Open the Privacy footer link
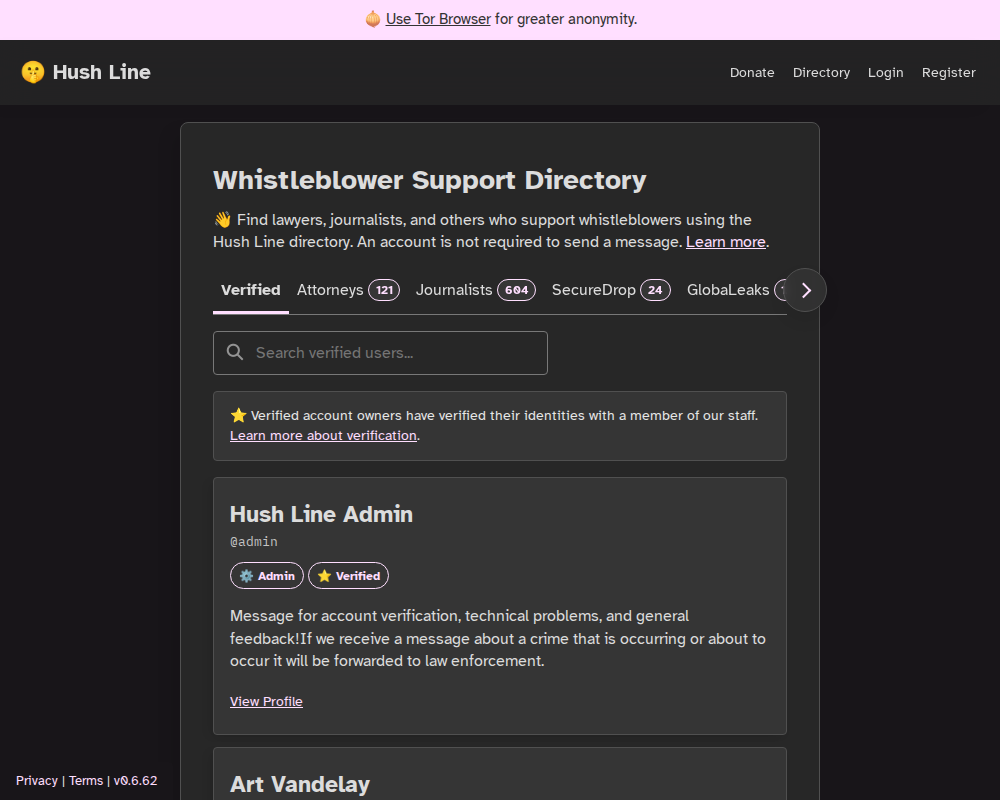1000x800 pixels. point(37,781)
